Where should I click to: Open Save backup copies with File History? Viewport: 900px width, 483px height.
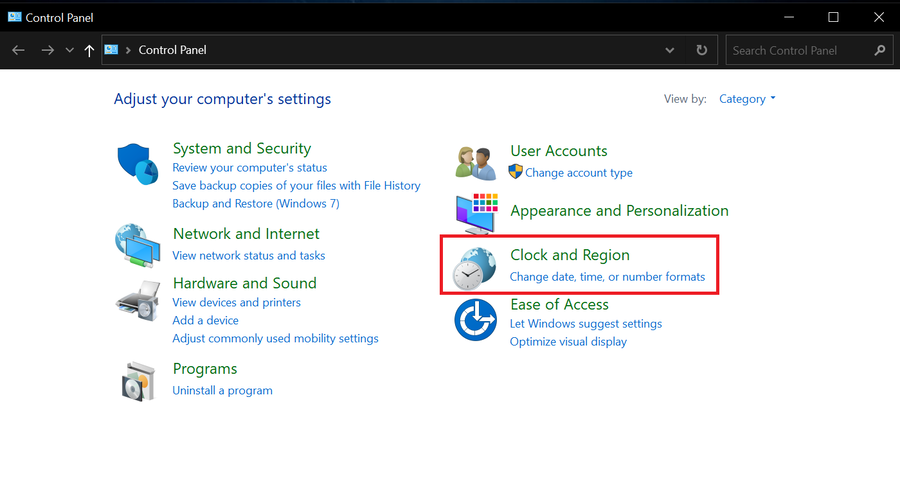tap(296, 186)
